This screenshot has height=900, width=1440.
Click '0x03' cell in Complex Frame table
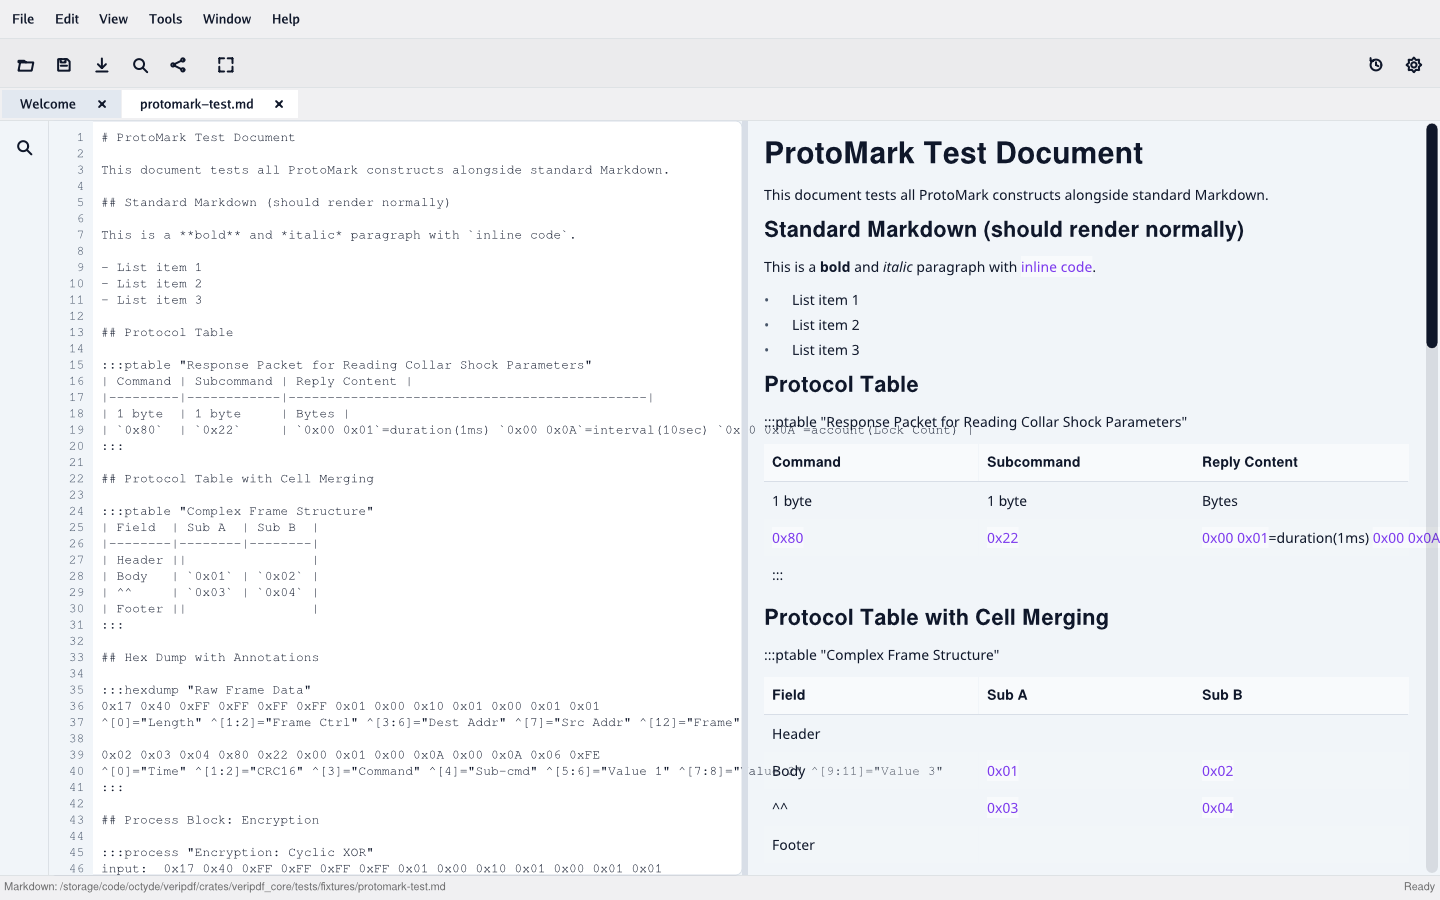1002,808
